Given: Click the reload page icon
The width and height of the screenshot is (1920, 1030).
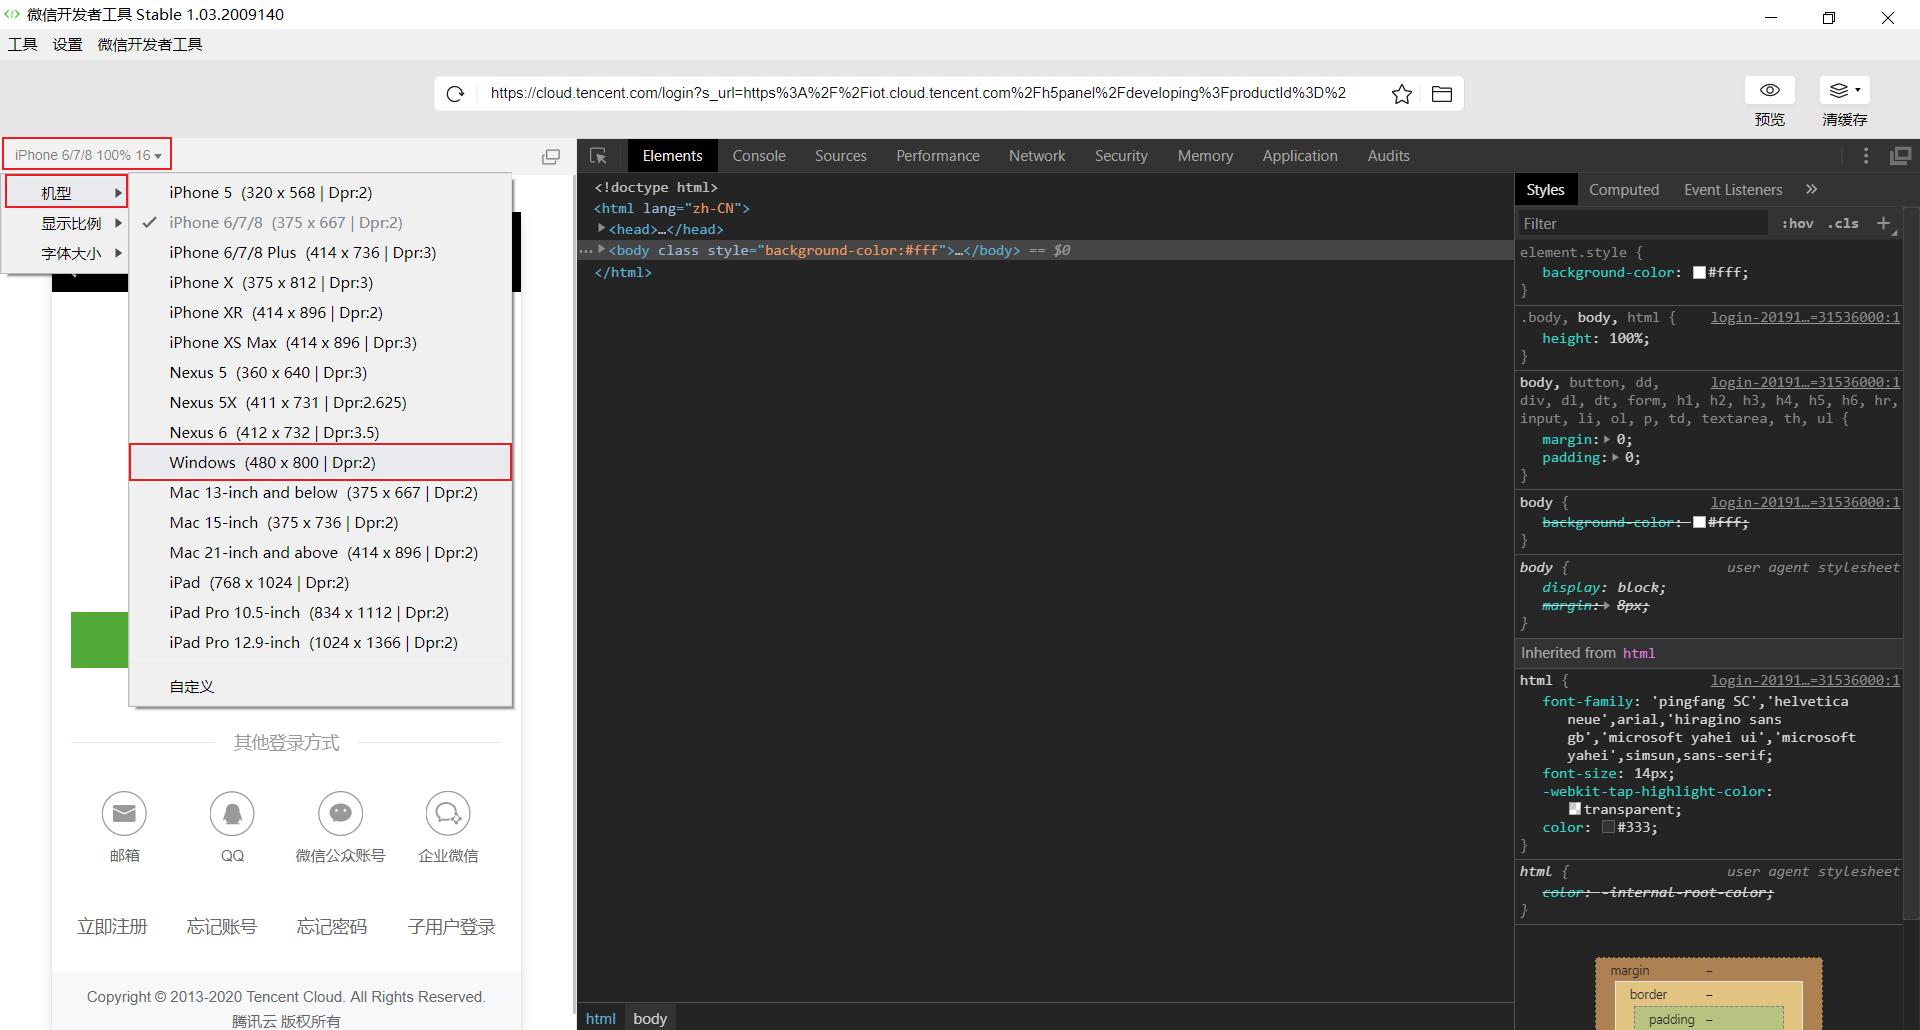Looking at the screenshot, I should click(x=455, y=94).
